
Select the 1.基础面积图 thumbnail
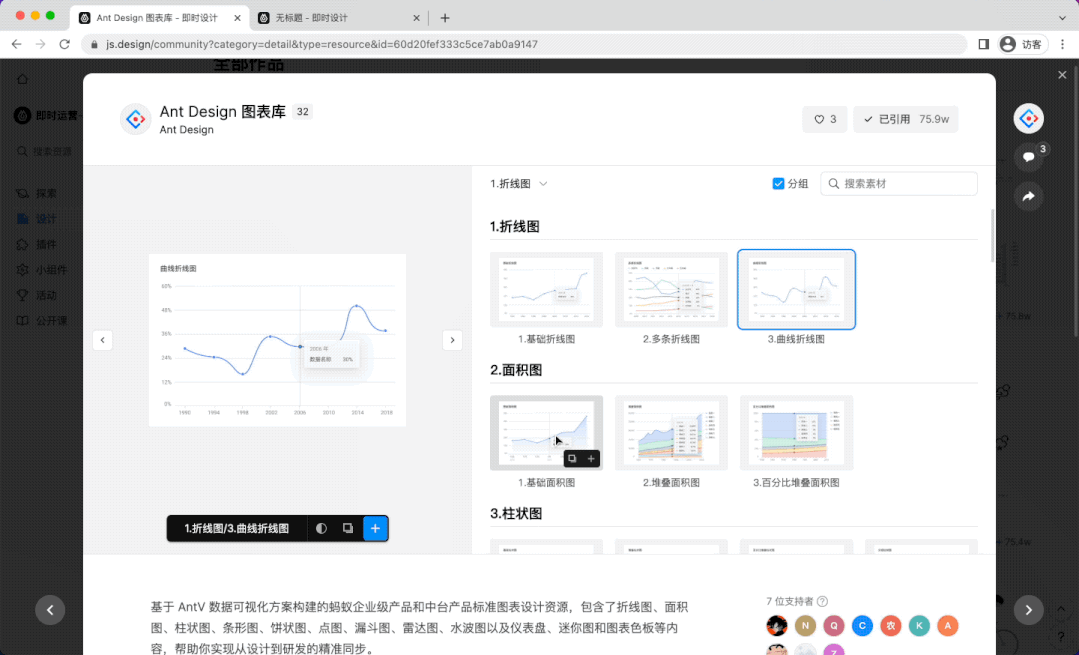[546, 433]
